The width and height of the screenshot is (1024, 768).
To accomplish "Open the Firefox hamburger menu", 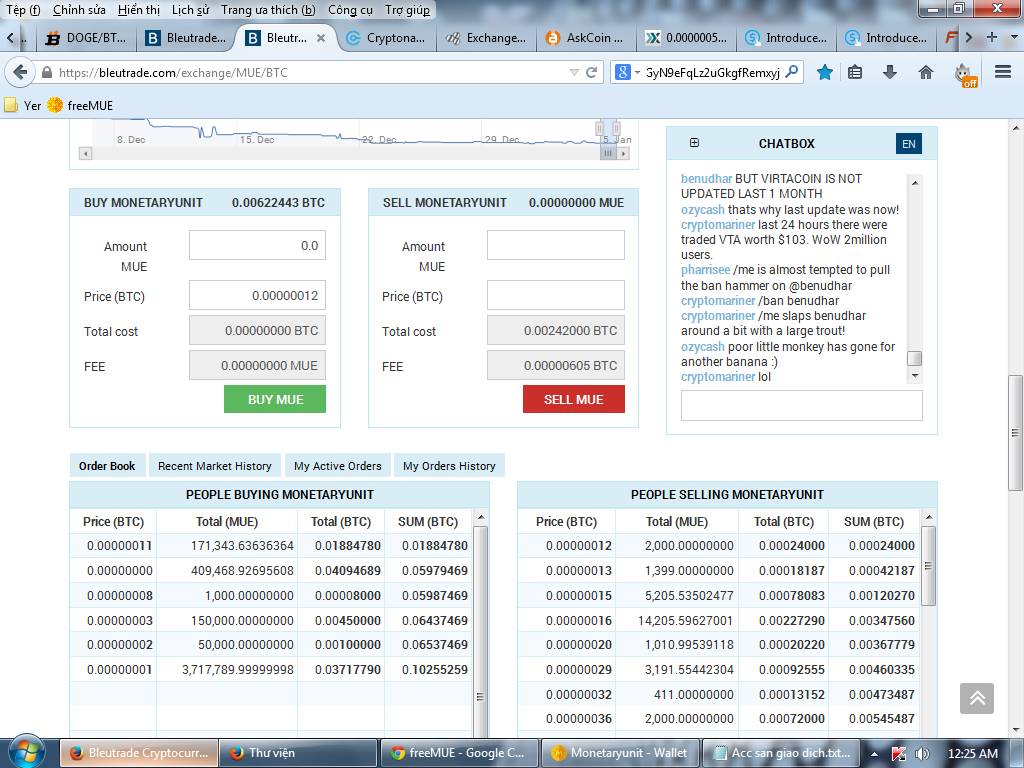I will 1003,72.
